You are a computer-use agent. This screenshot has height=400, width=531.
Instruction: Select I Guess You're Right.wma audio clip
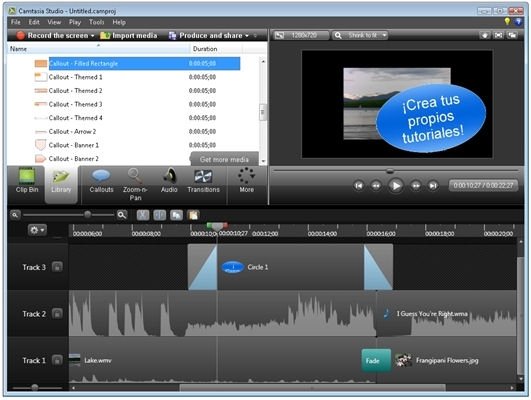(x=446, y=314)
